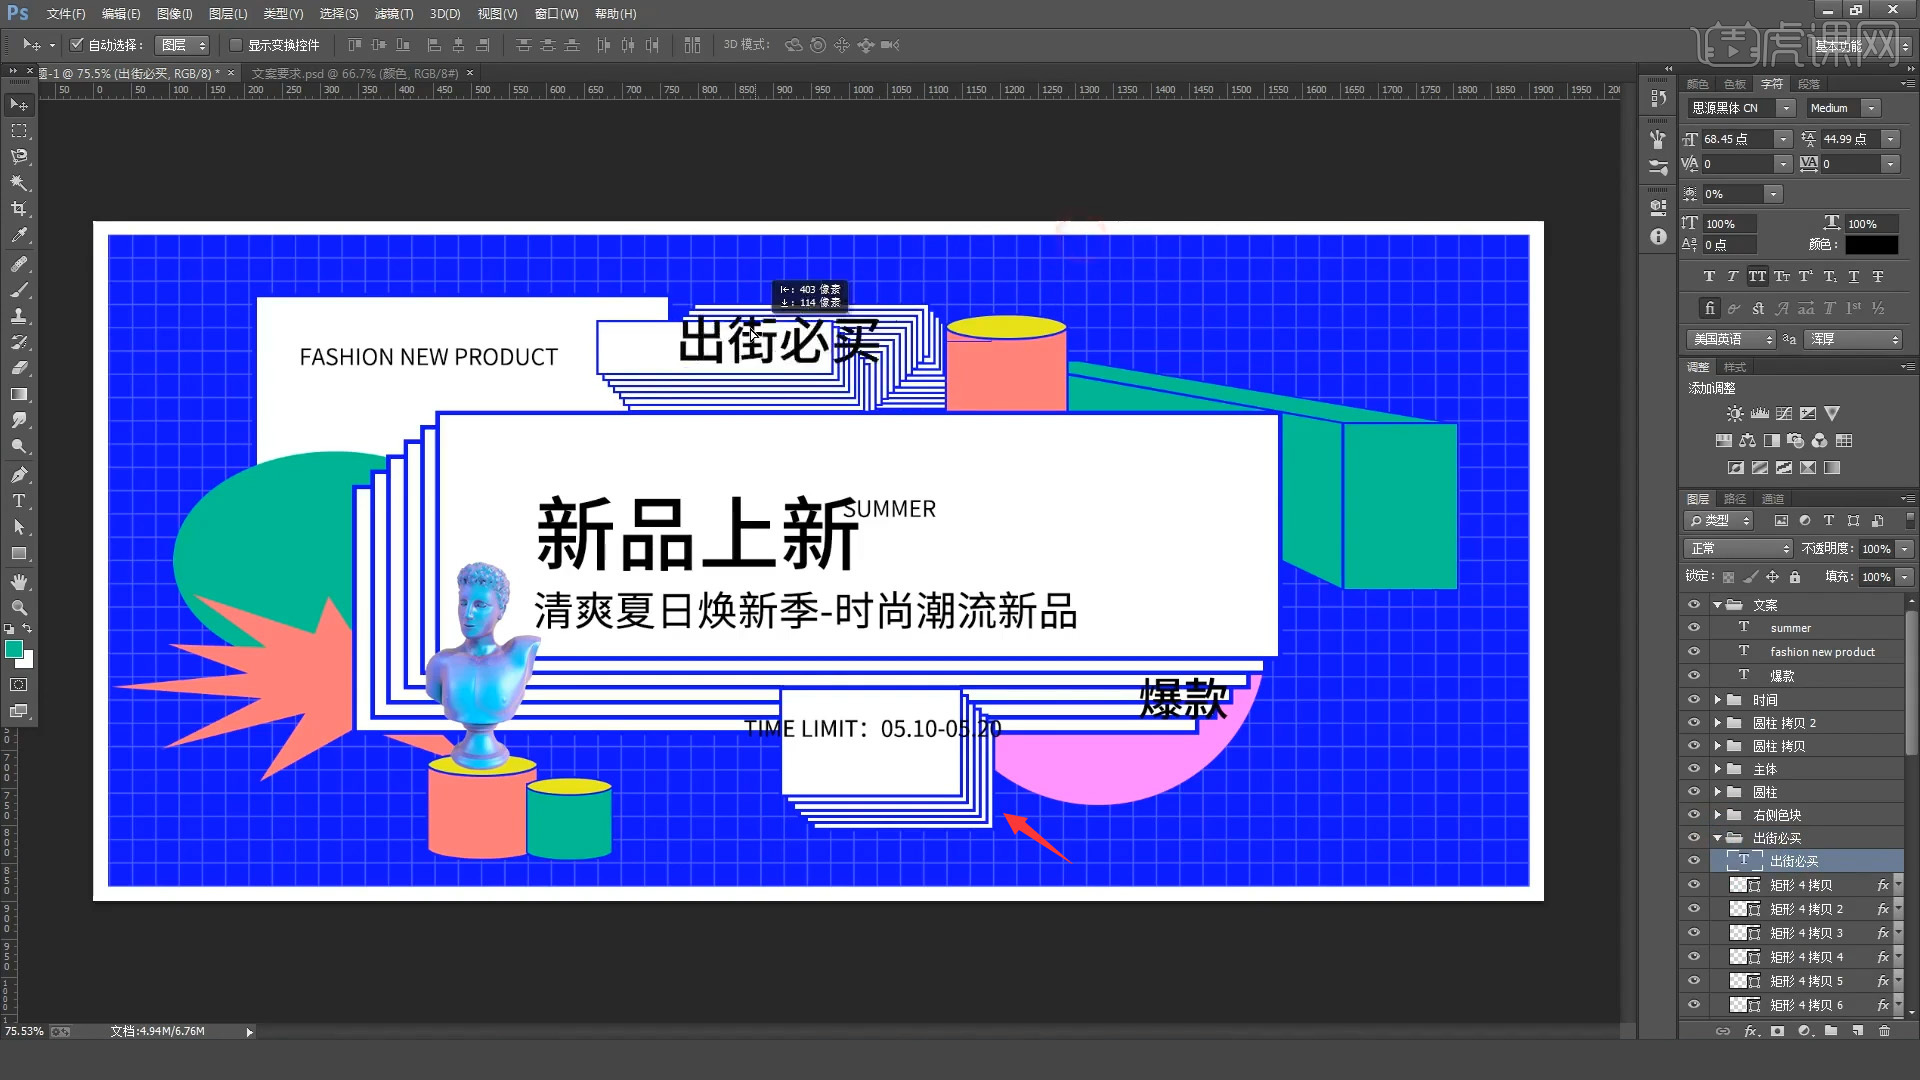Image resolution: width=1920 pixels, height=1080 pixels.
Task: Select the Crop tool
Action: point(18,209)
